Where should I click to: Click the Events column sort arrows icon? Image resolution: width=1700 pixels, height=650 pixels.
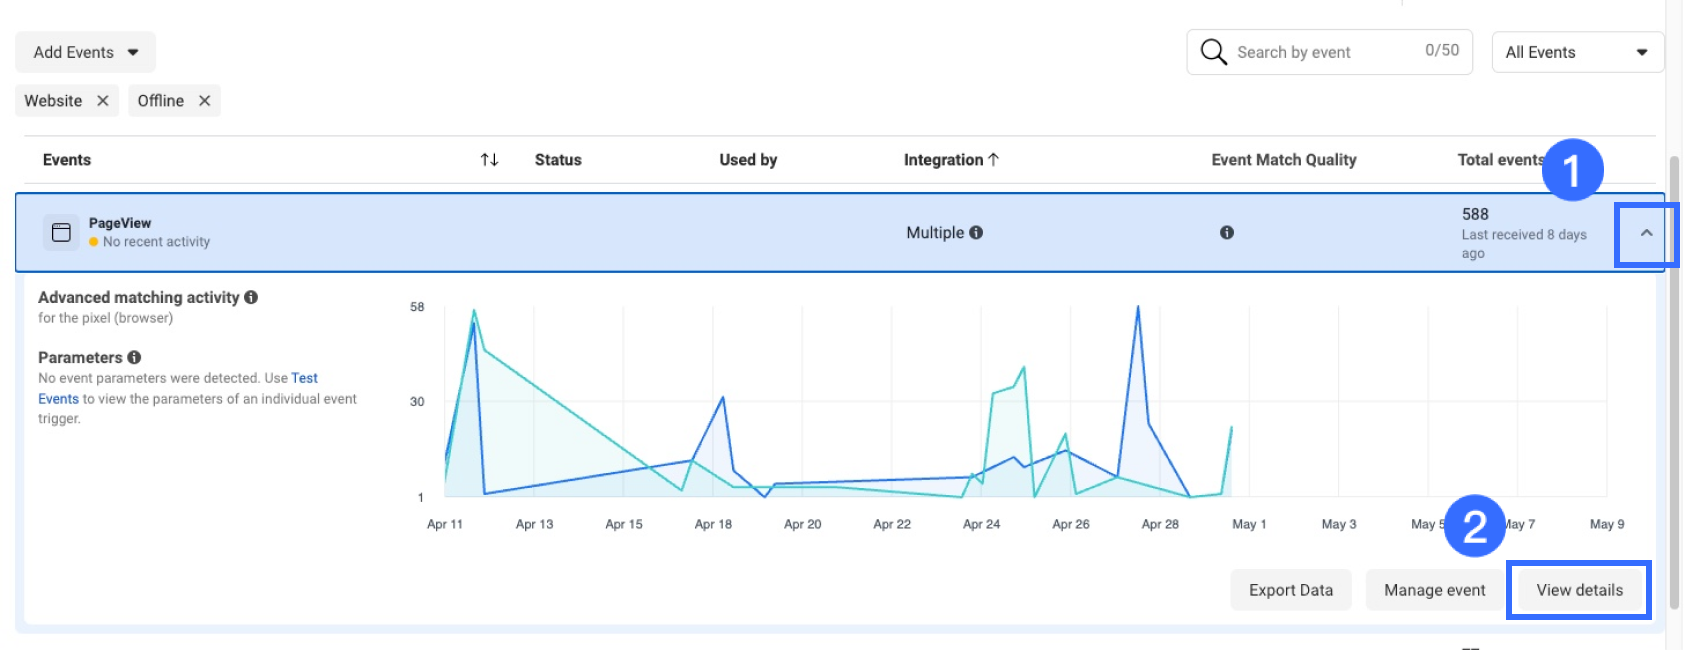click(x=489, y=160)
